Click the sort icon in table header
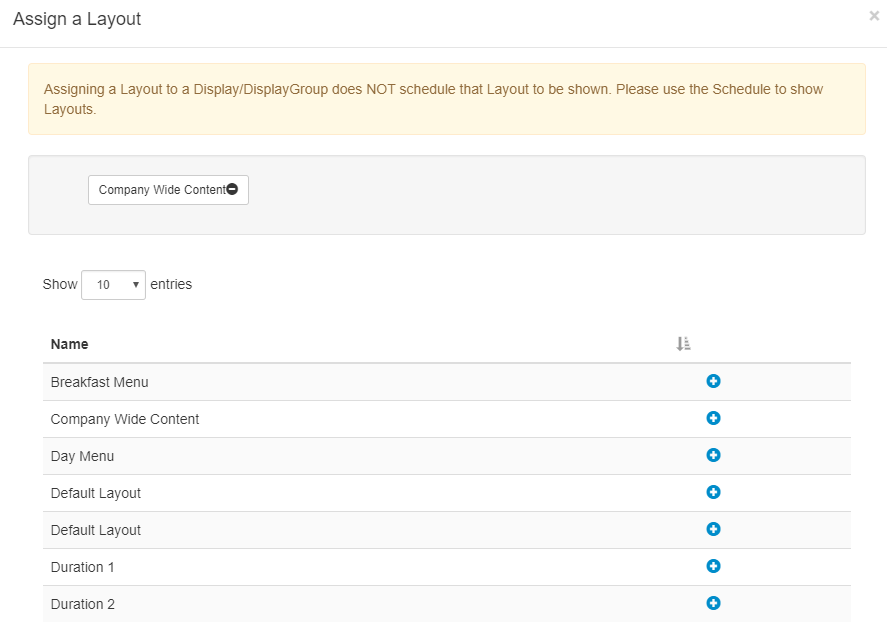This screenshot has width=887, height=622. tap(683, 344)
